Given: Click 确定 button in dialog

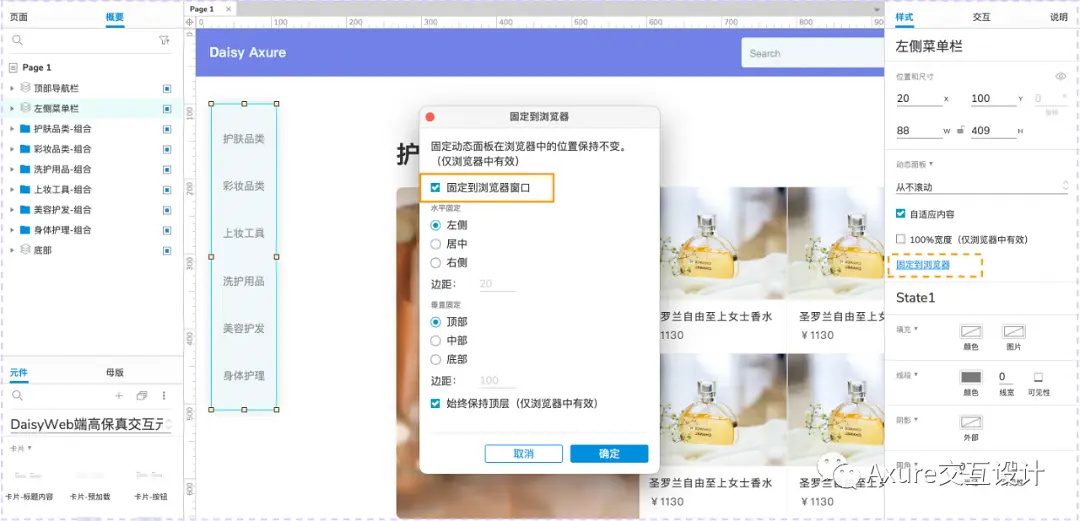Looking at the screenshot, I should [610, 453].
